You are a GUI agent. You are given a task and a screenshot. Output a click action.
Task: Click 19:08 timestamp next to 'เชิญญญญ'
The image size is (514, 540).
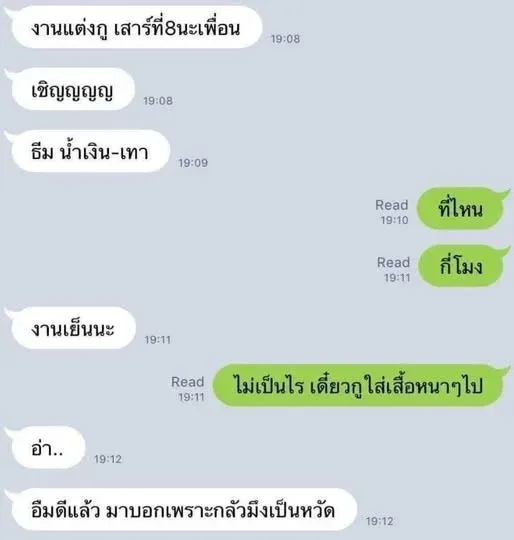tap(158, 101)
